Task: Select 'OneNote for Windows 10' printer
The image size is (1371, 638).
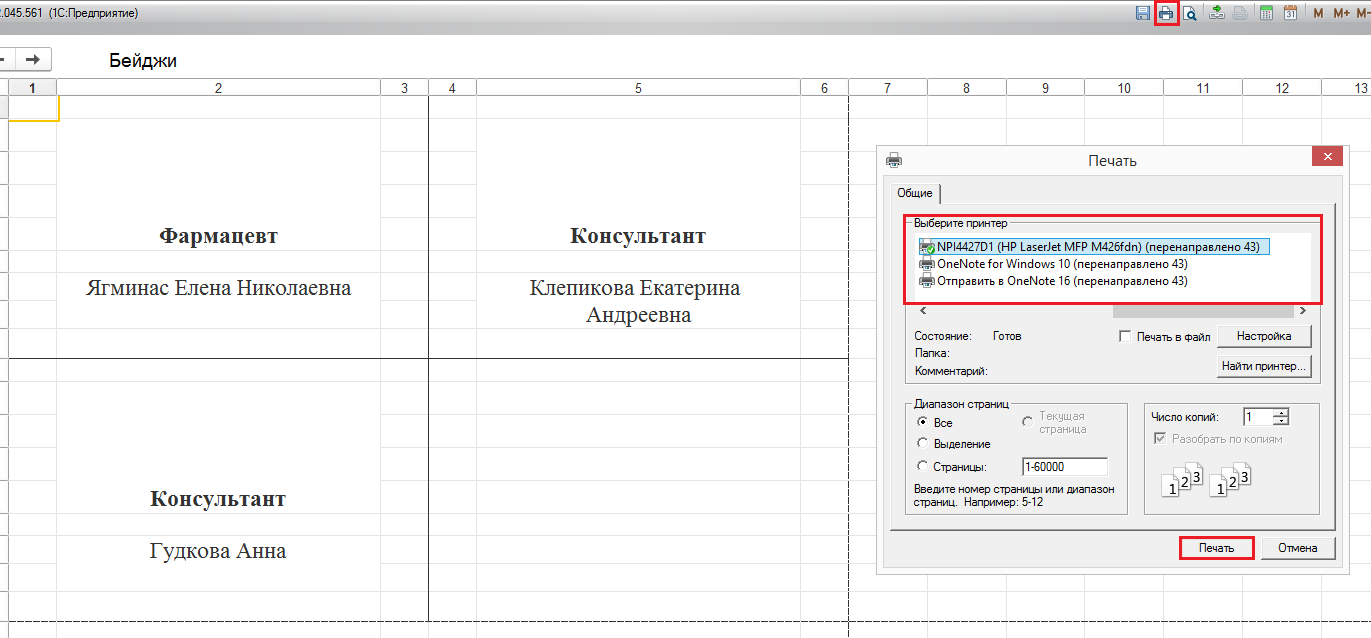Action: 1060,264
